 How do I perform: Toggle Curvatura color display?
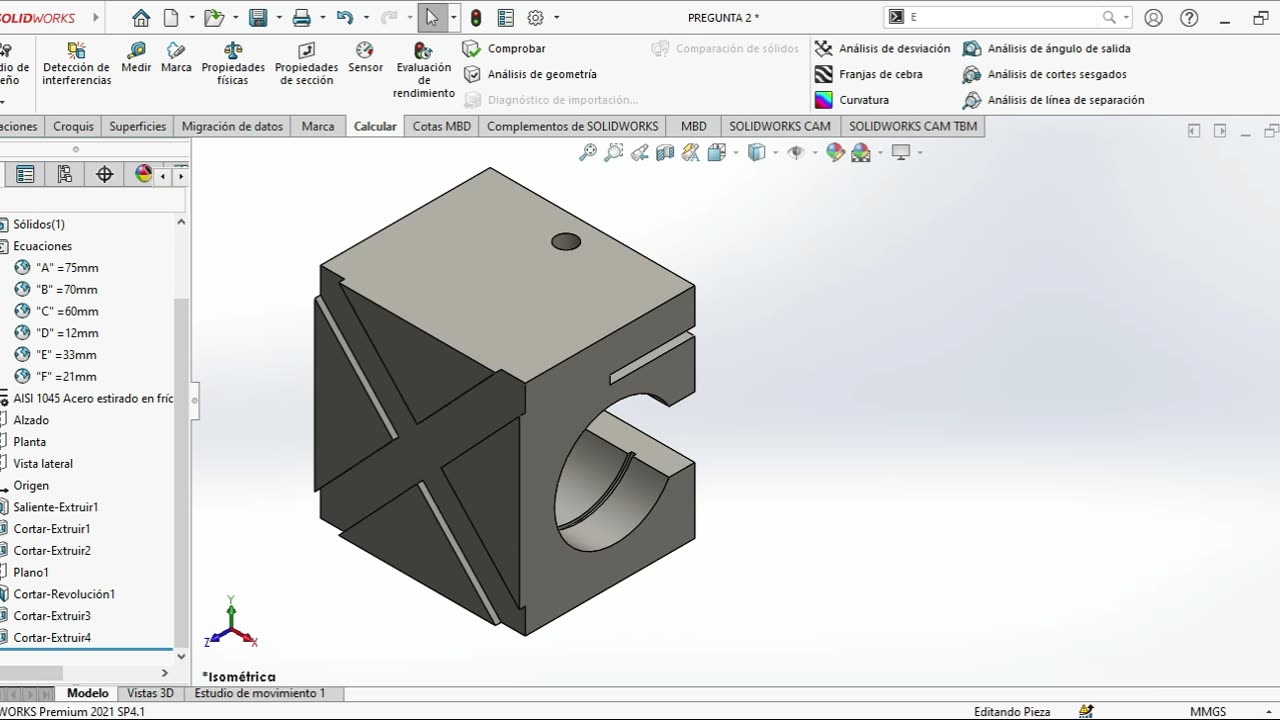852,100
